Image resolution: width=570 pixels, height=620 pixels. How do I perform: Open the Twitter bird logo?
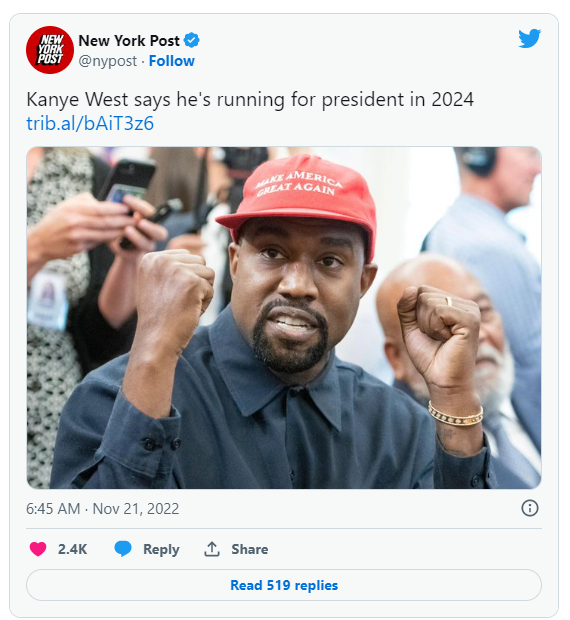click(x=529, y=38)
